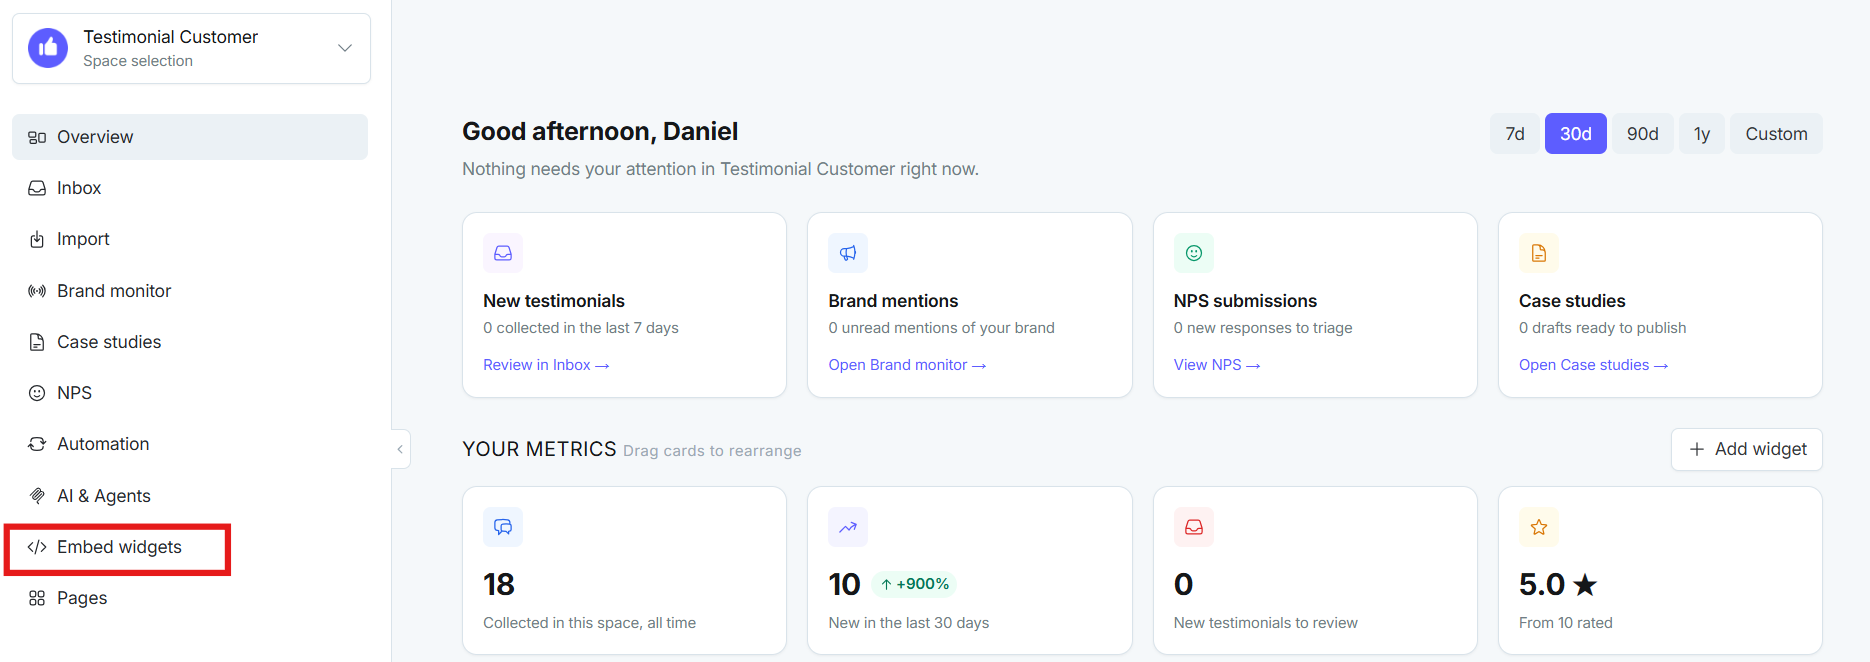1870x662 pixels.
Task: Expand the Testimonial Customer space selector
Action: point(191,48)
